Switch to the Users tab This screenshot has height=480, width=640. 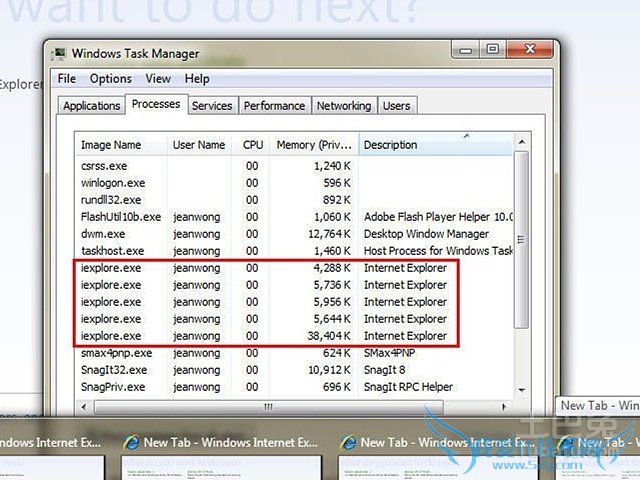pyautogui.click(x=396, y=106)
